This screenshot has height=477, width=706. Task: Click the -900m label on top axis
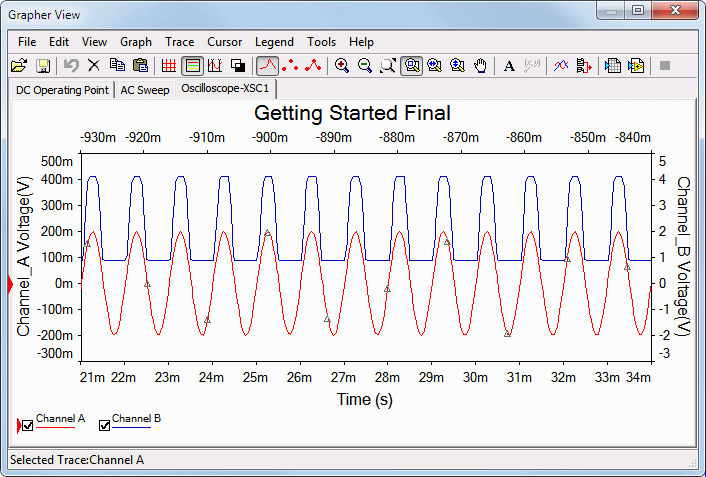click(270, 137)
